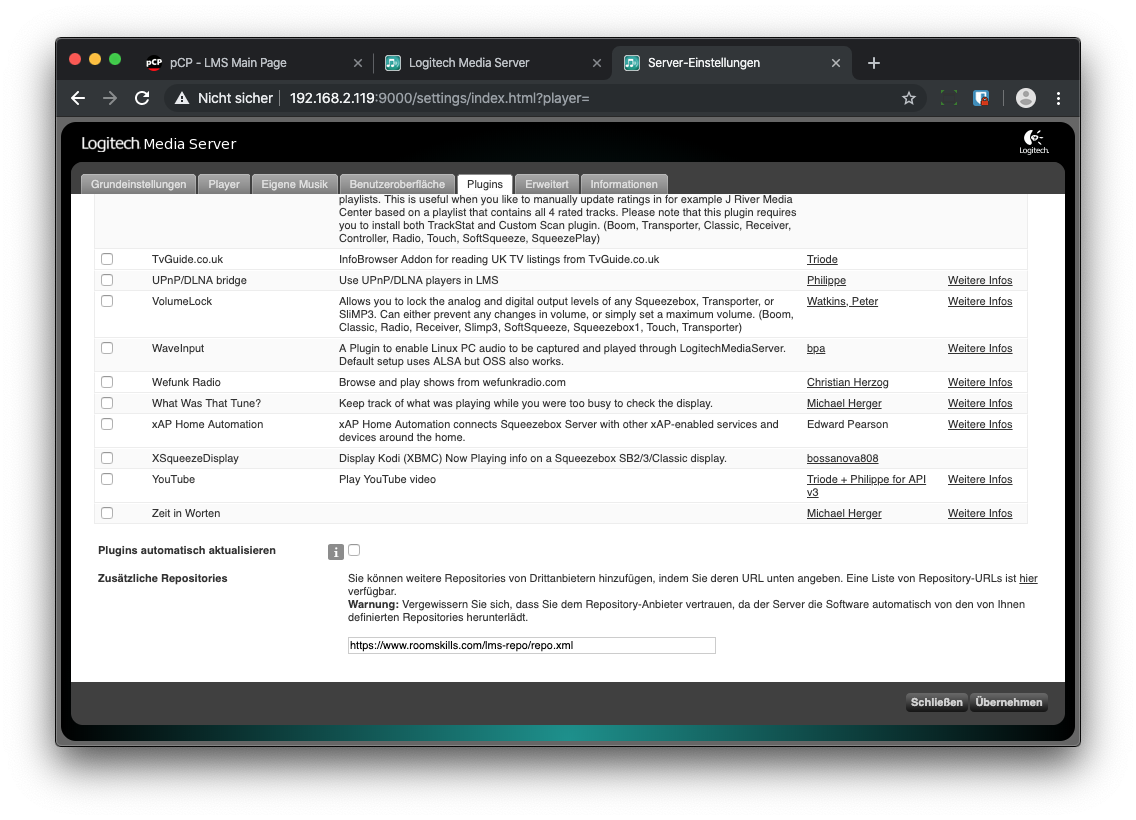Viewport: 1136px width, 820px height.
Task: Click the Nicht sicher warning icon
Action: (182, 99)
